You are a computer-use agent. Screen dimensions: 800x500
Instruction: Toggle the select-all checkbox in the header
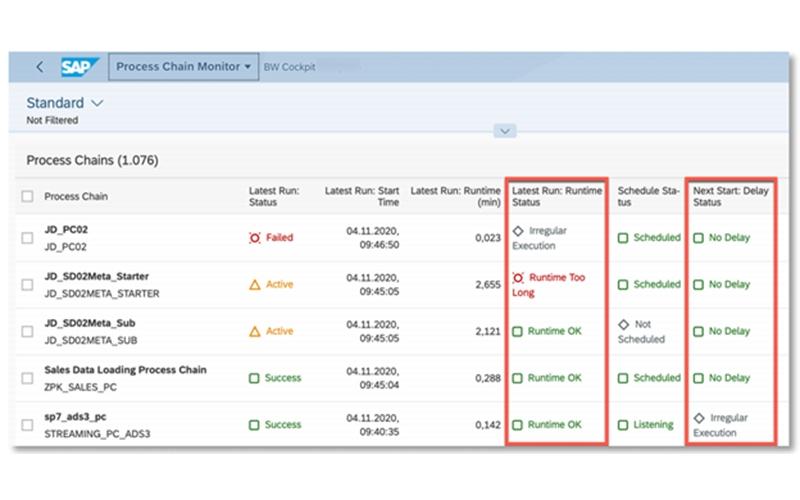[28, 196]
